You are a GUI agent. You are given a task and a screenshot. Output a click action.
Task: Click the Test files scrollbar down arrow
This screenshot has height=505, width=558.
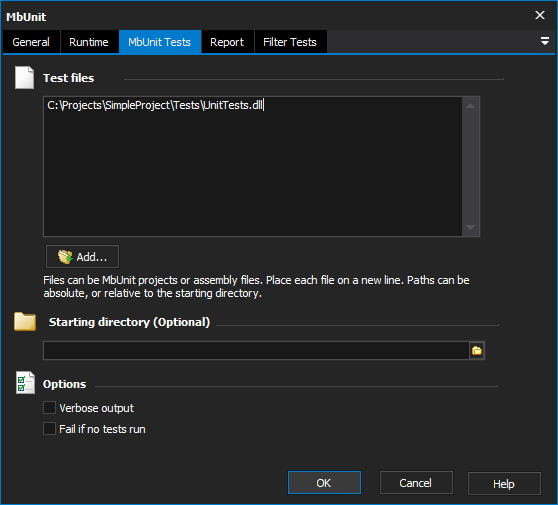(470, 227)
